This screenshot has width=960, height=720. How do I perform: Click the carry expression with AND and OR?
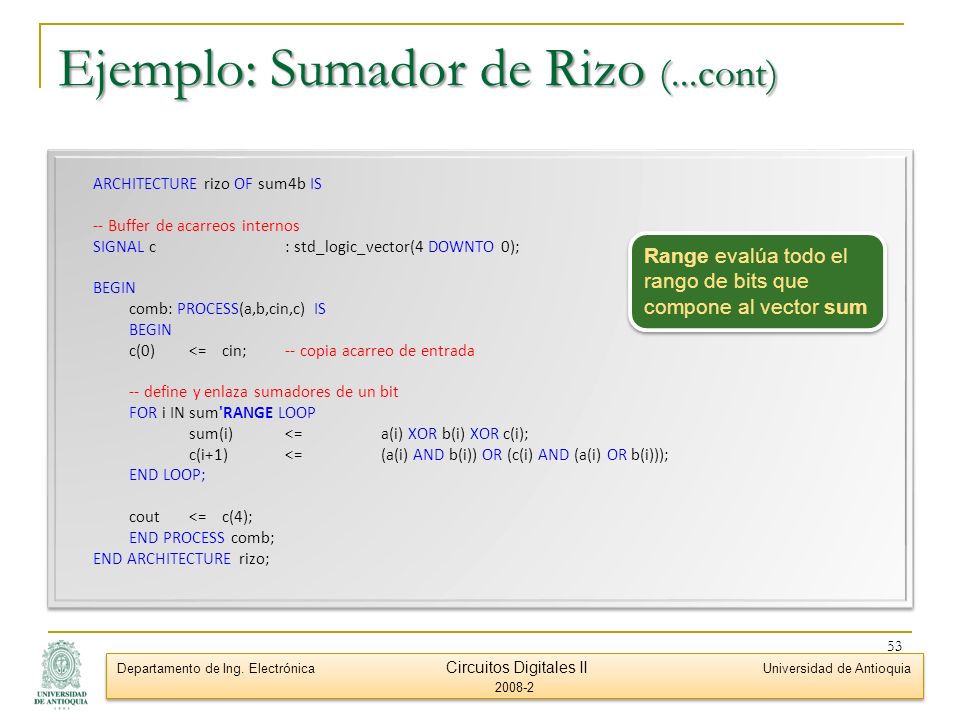[x=524, y=455]
